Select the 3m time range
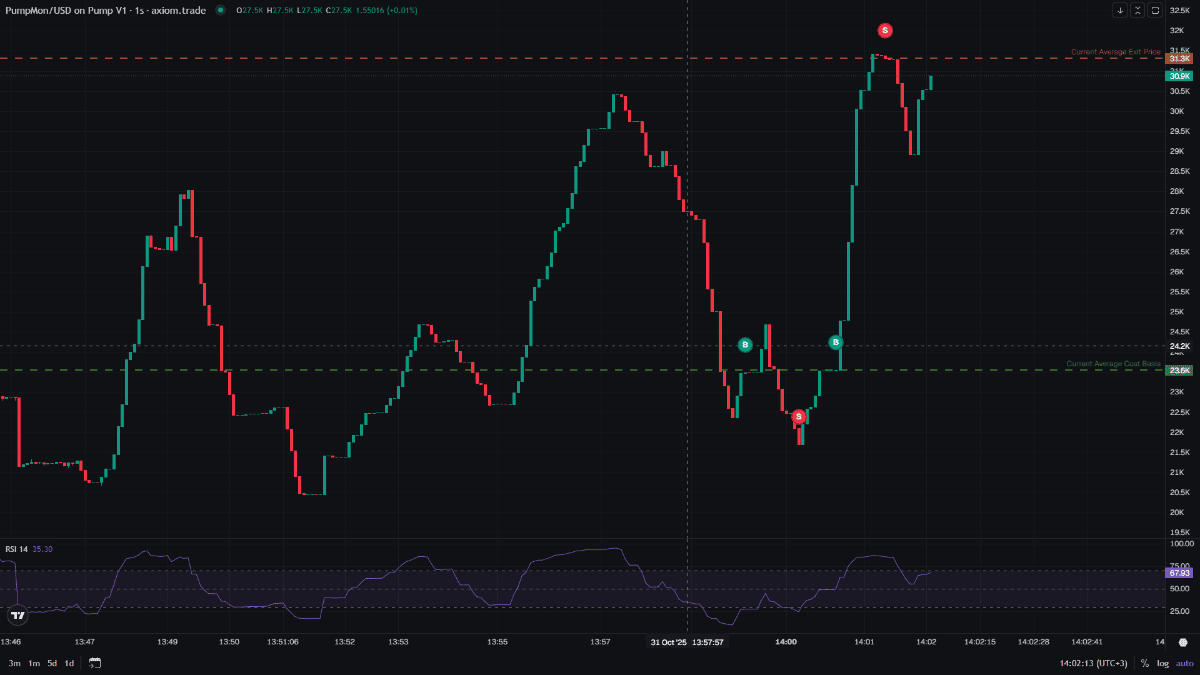Viewport: 1200px width, 675px height. point(14,663)
